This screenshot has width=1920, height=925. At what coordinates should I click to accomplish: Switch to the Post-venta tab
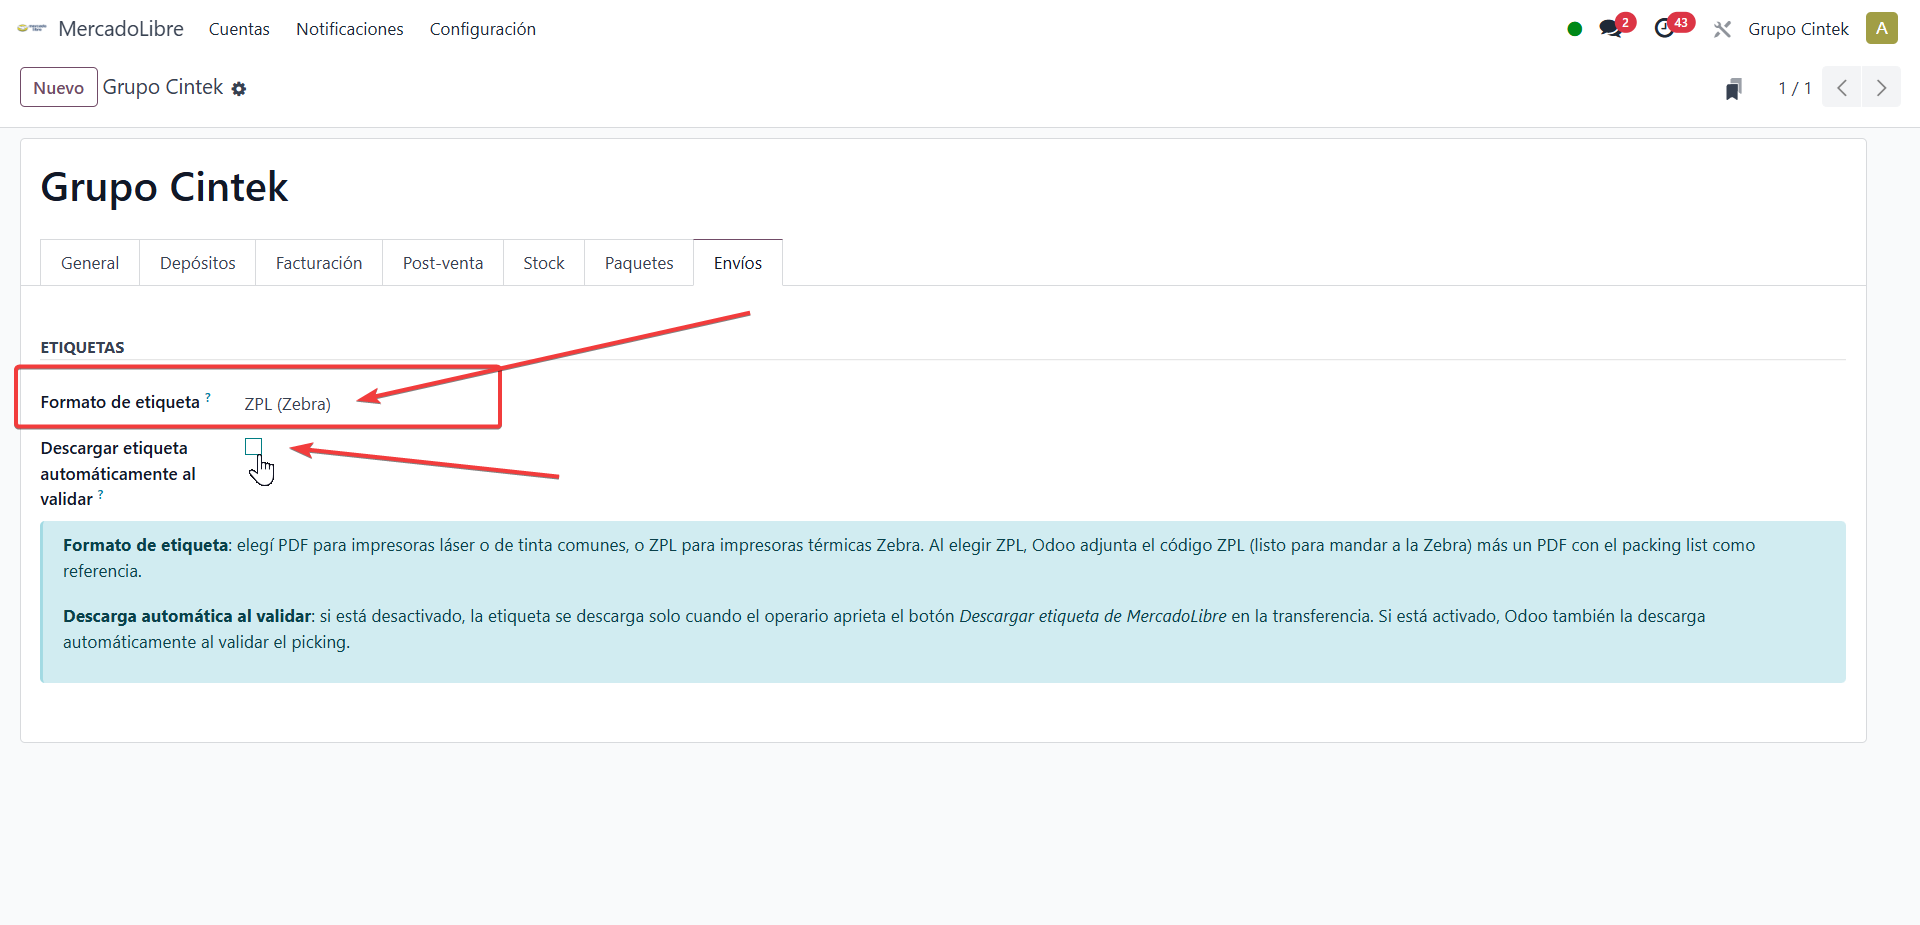[x=443, y=263]
